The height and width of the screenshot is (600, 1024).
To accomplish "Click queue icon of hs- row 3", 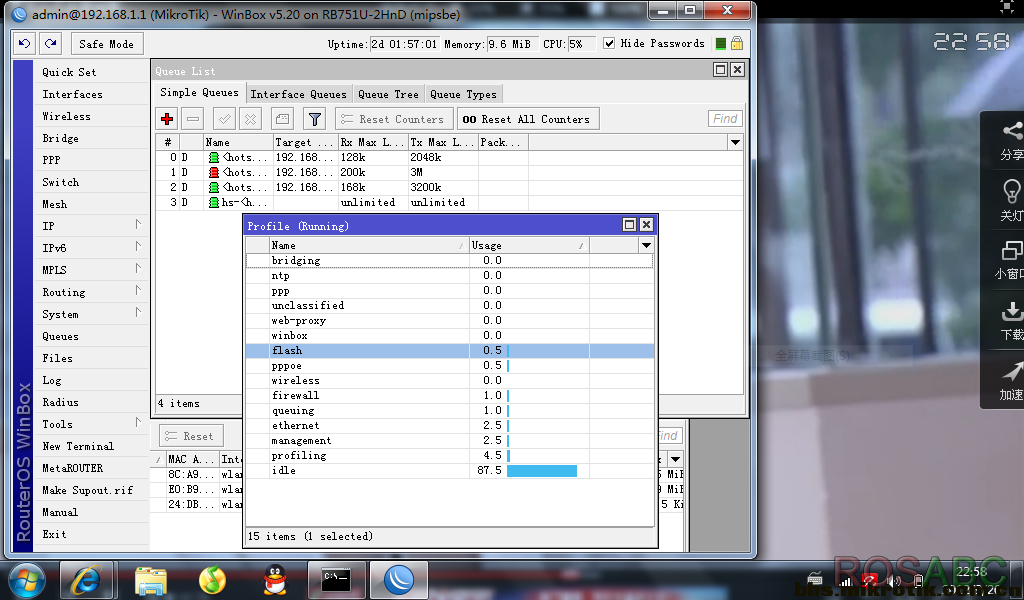I will tap(214, 202).
